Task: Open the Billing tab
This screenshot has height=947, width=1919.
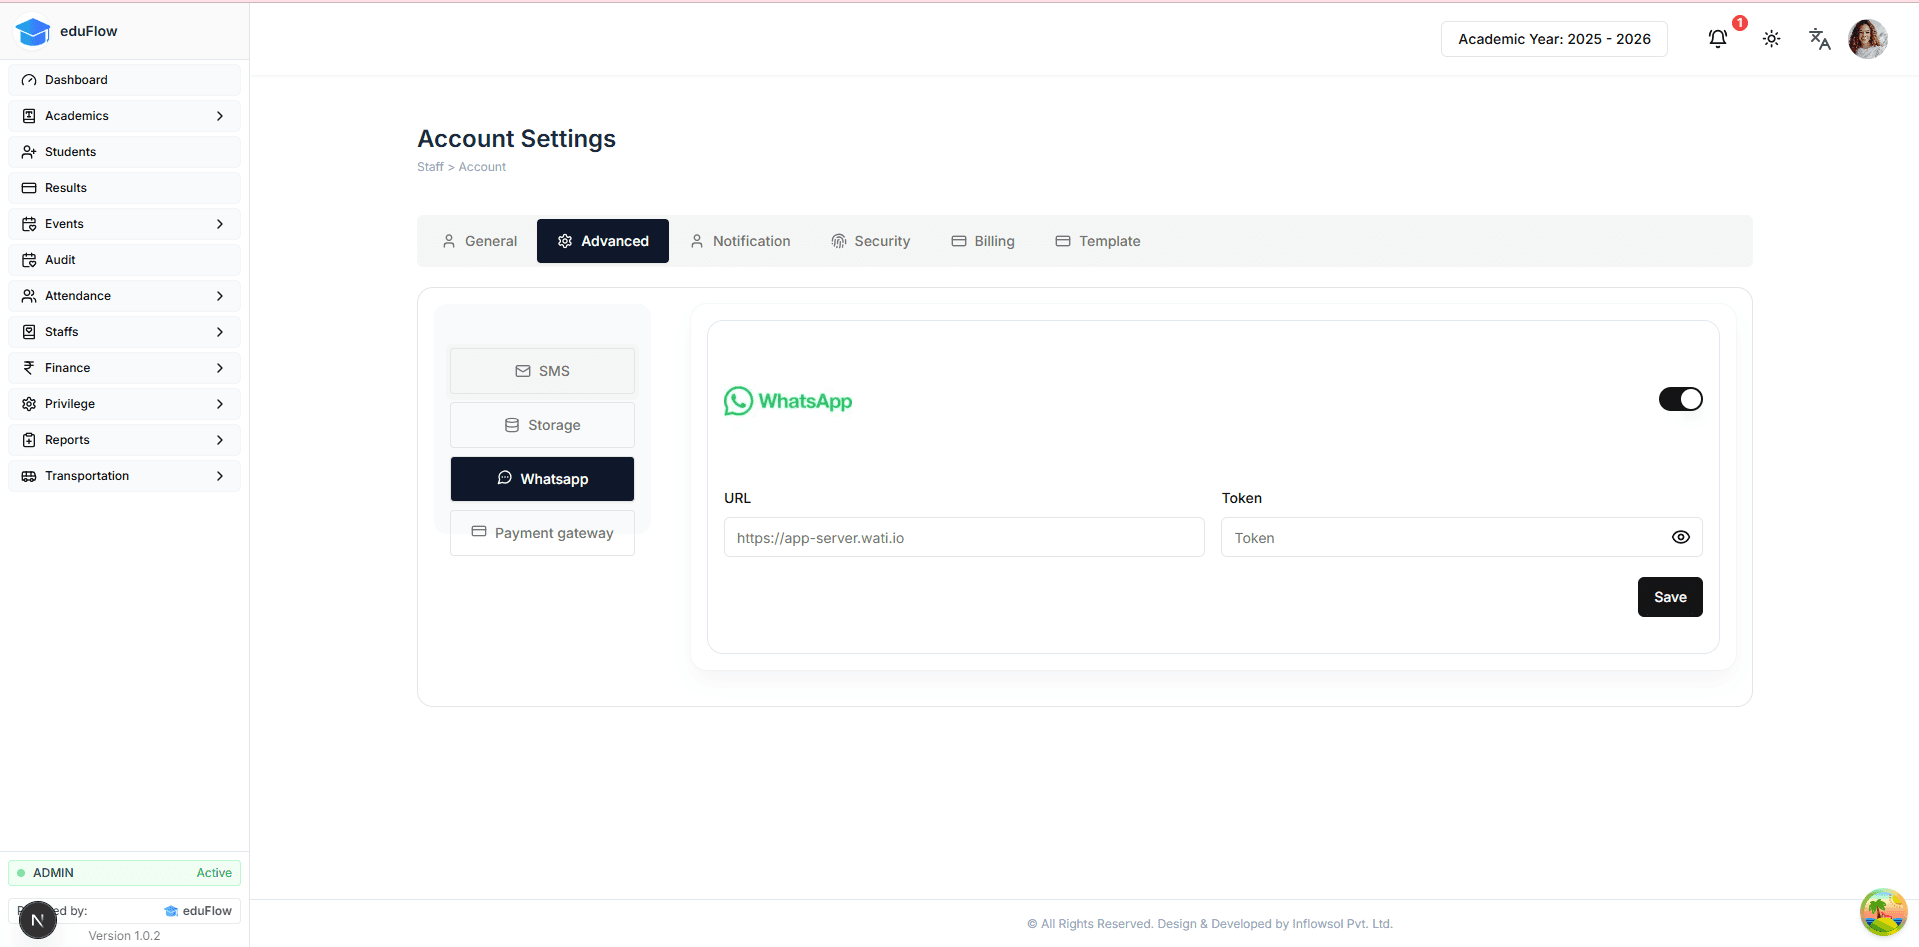Action: click(982, 241)
